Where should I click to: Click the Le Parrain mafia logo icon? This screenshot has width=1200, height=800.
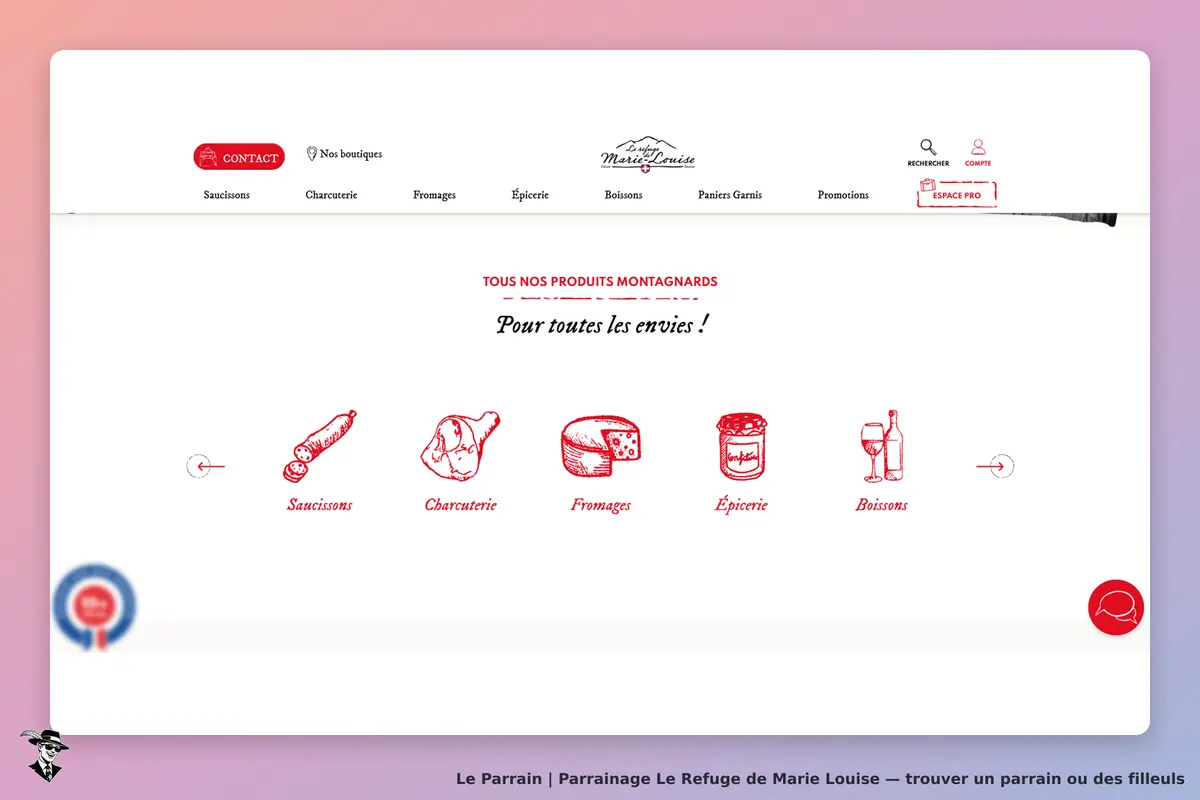click(44, 755)
